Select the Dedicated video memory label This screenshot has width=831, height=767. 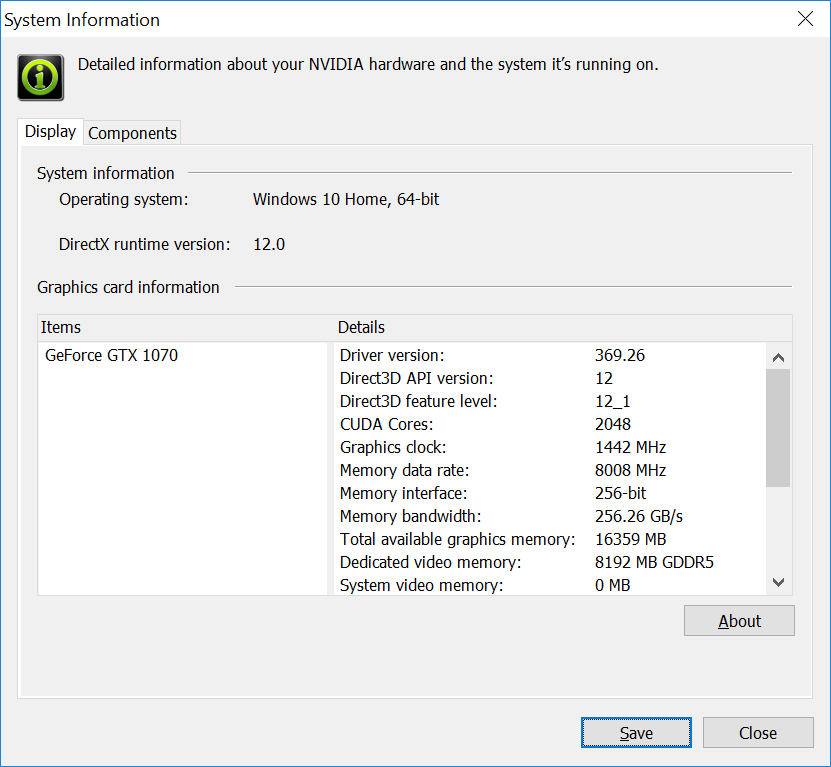pyautogui.click(x=430, y=562)
